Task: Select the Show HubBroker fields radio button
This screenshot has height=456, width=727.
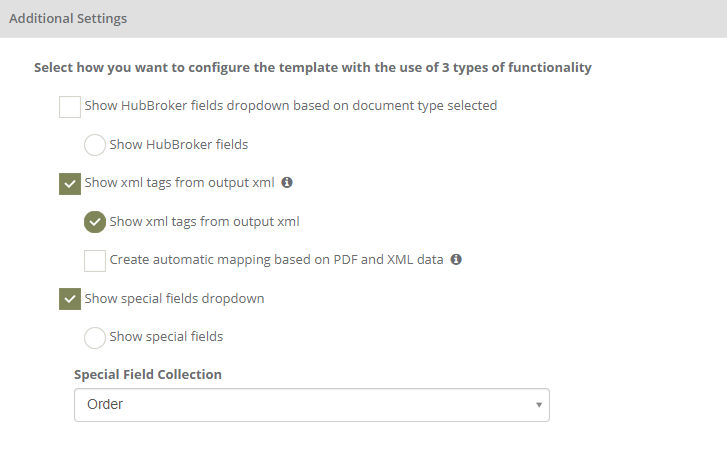Action: click(95, 145)
